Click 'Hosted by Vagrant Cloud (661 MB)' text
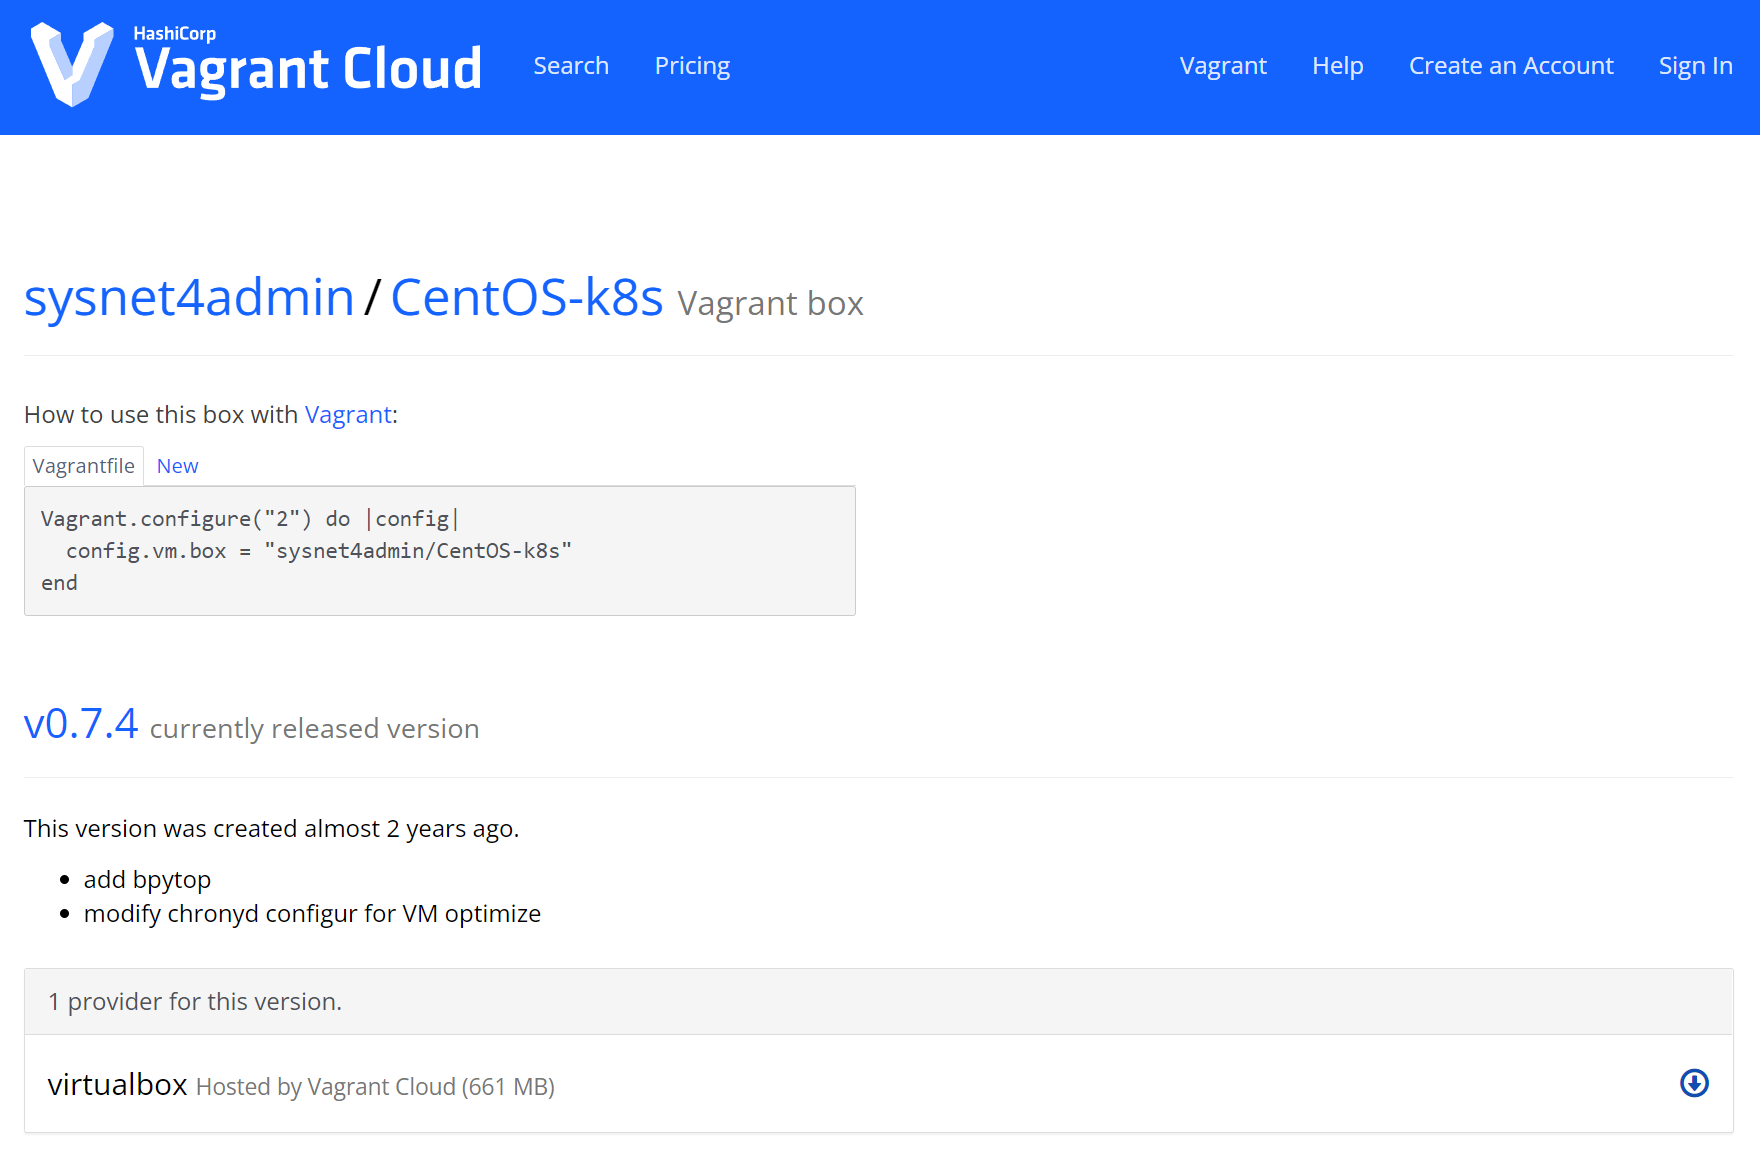This screenshot has height=1175, width=1760. (x=375, y=1087)
